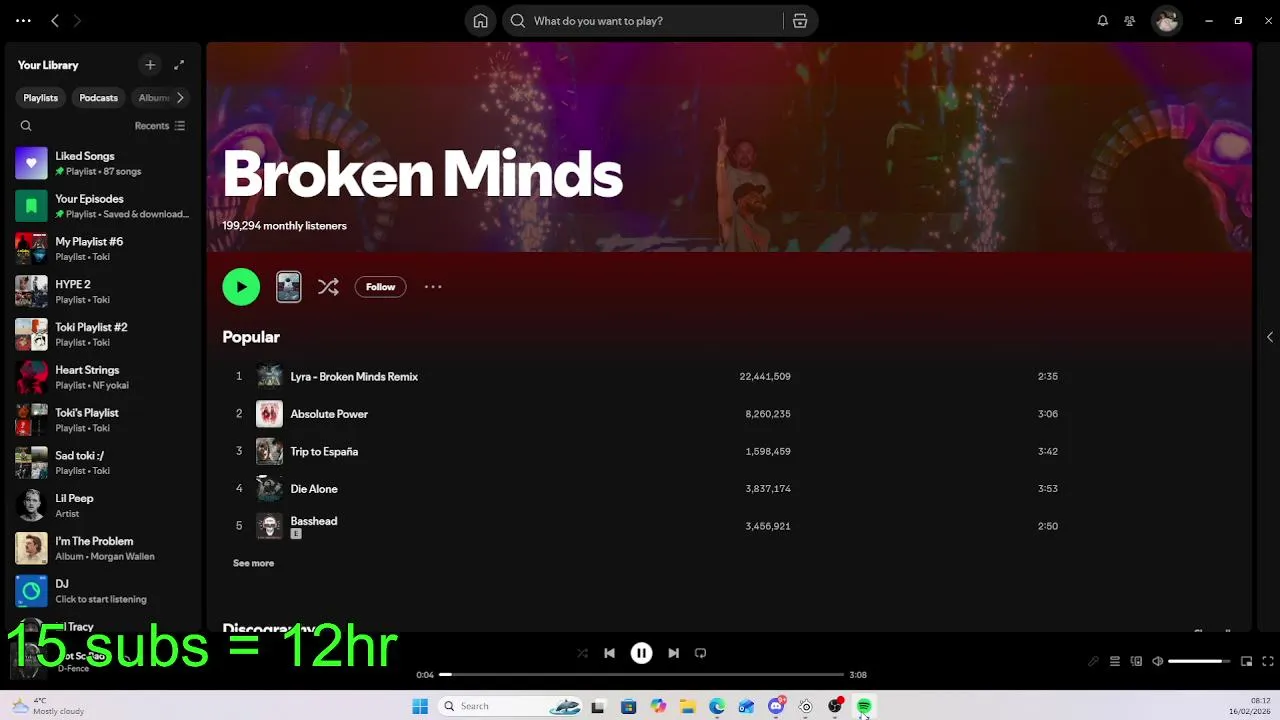This screenshot has height=720, width=1280.
Task: Click the Windows taskbar Search box
Action: pos(510,706)
